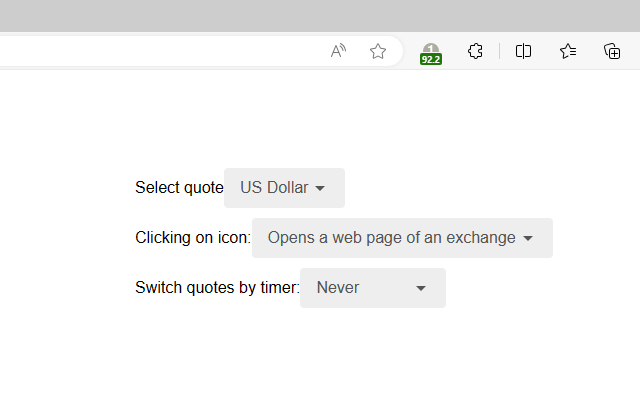Click the caret arrow beside Never
Viewport: 640px width, 400px height.
tap(421, 288)
